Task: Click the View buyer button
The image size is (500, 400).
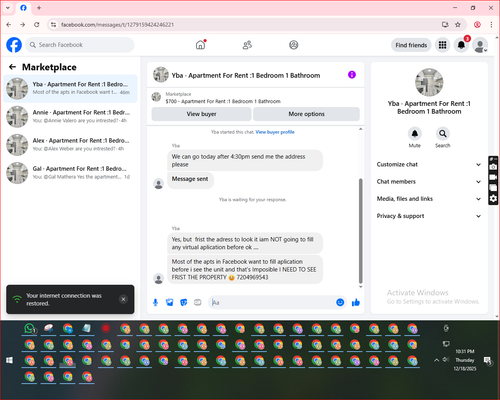Action: [x=201, y=114]
